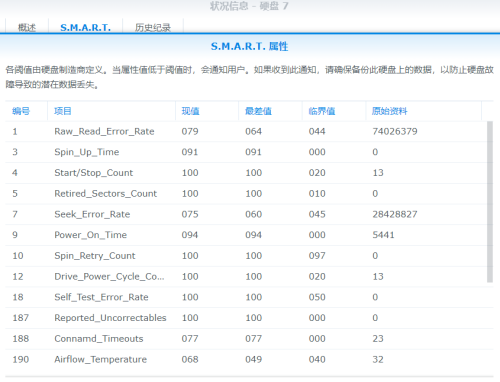Click current value 079 of Raw_Read_Error_Rate
500x382 pixels.
[190, 131]
